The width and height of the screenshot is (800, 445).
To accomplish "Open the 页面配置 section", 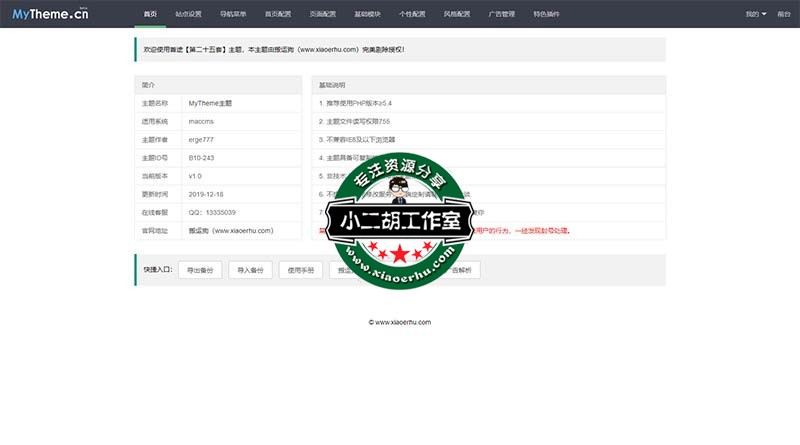I will 323,15.
